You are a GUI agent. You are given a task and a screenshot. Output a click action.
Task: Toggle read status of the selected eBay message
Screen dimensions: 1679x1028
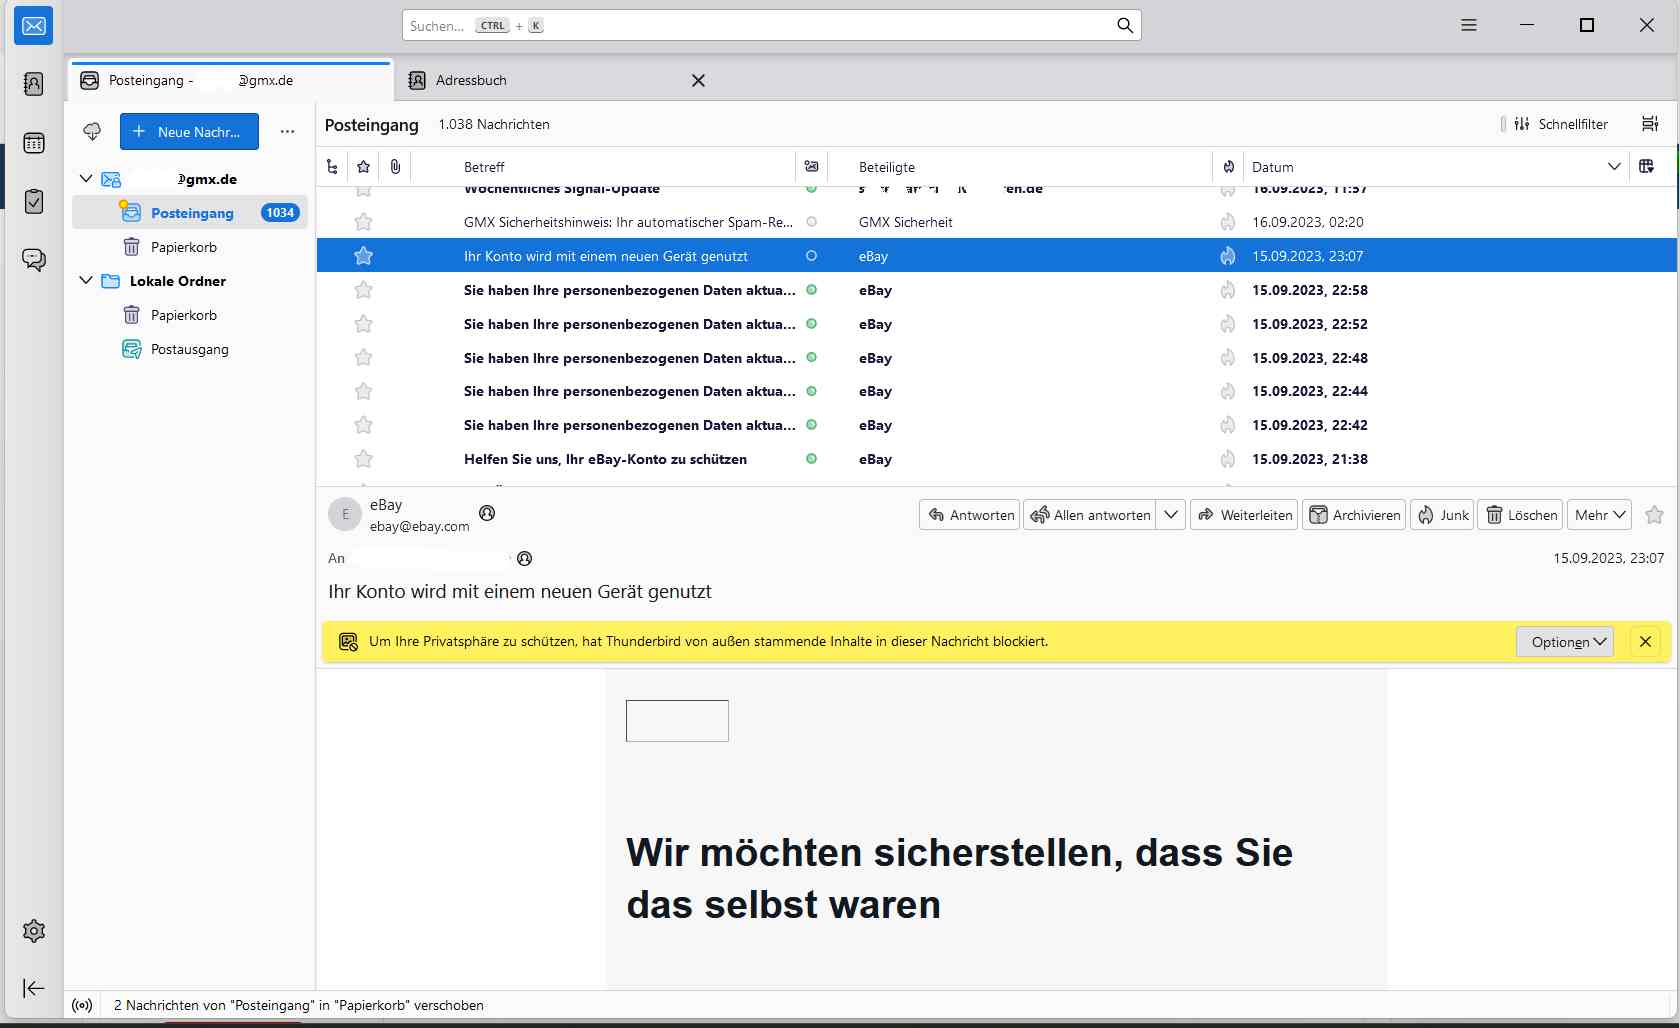pyautogui.click(x=811, y=256)
